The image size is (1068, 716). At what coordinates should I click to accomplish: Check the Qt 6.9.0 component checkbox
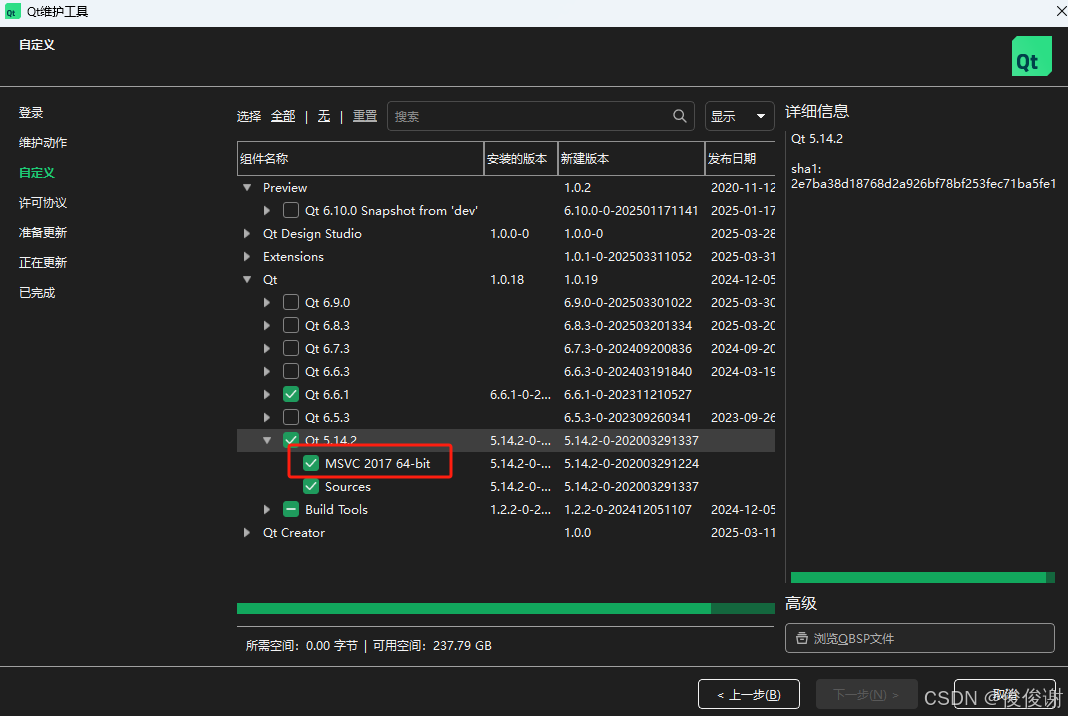pos(290,302)
